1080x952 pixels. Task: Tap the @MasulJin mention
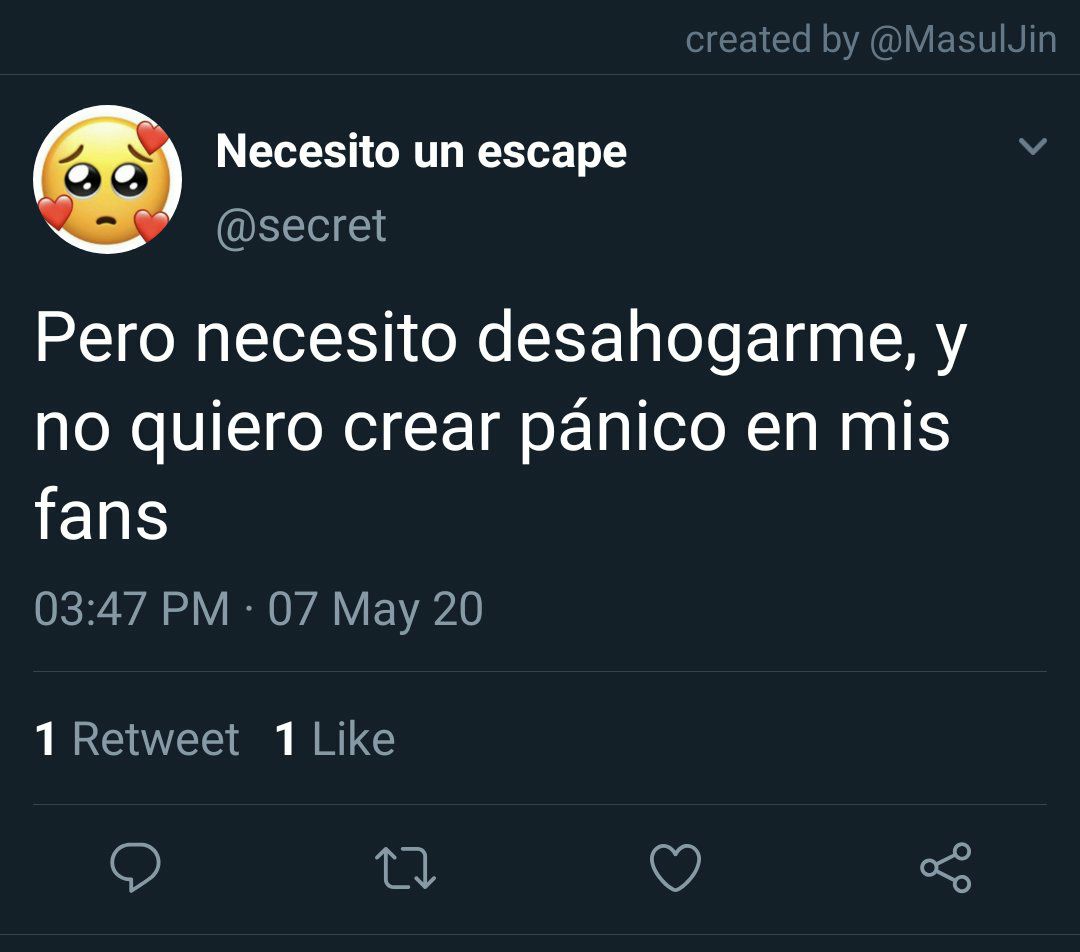point(963,39)
